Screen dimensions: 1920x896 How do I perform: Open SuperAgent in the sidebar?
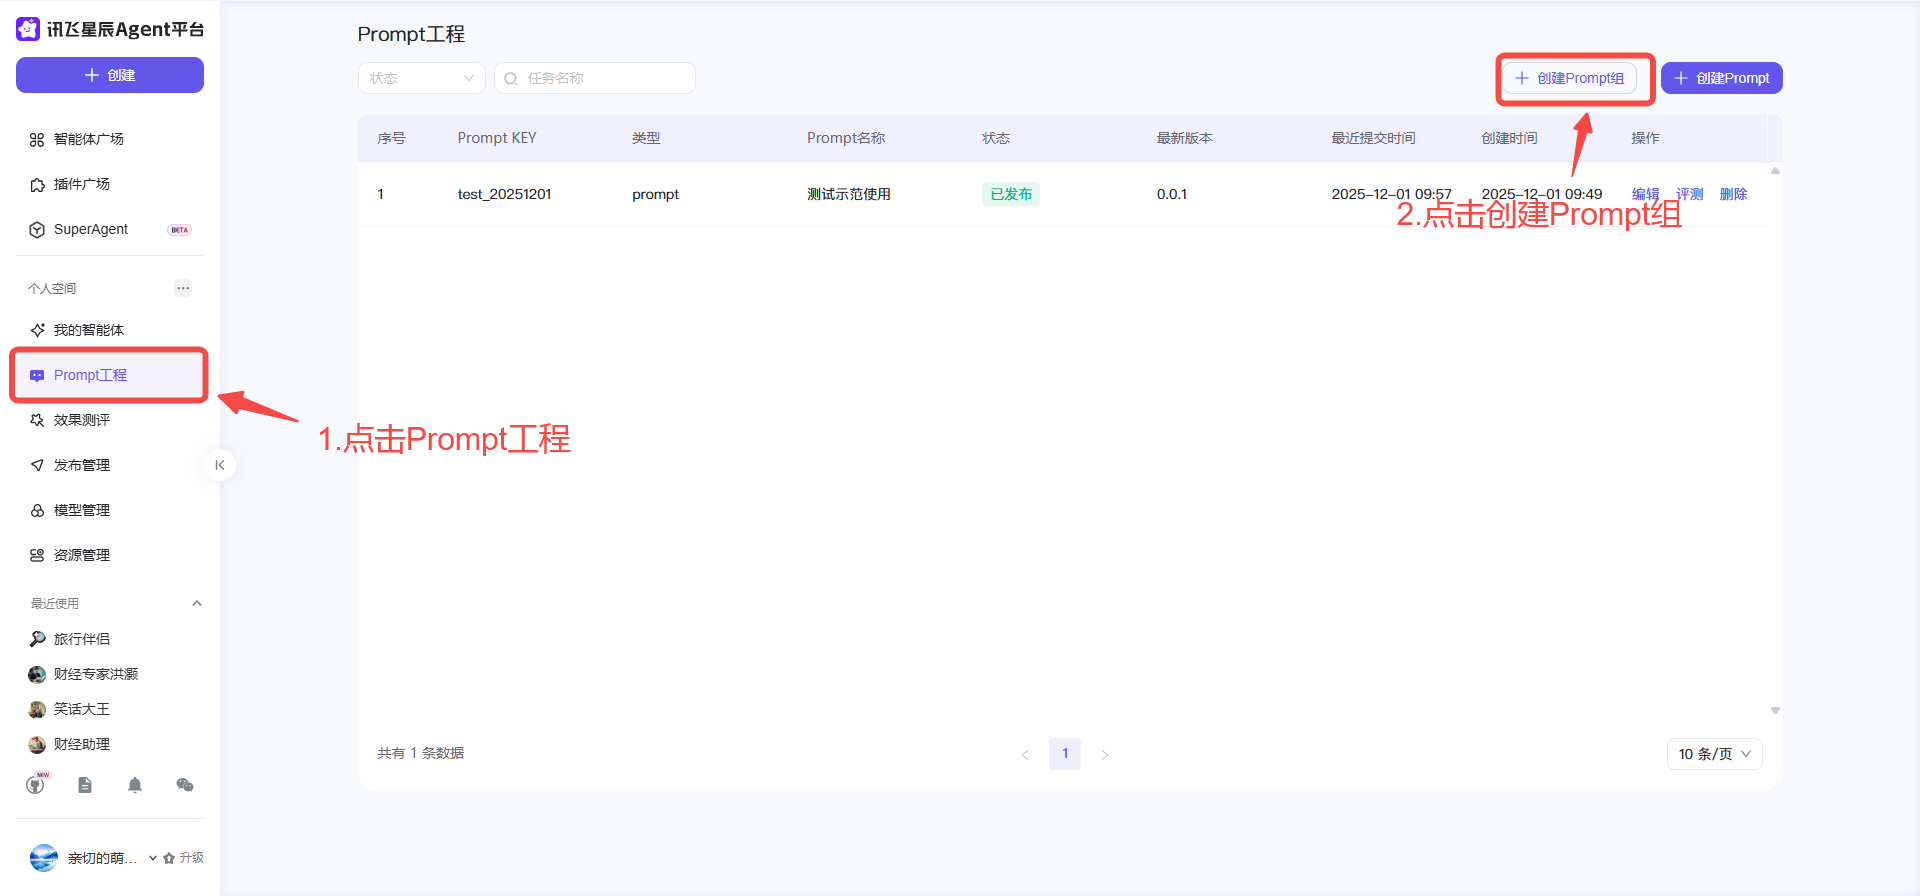coord(91,229)
